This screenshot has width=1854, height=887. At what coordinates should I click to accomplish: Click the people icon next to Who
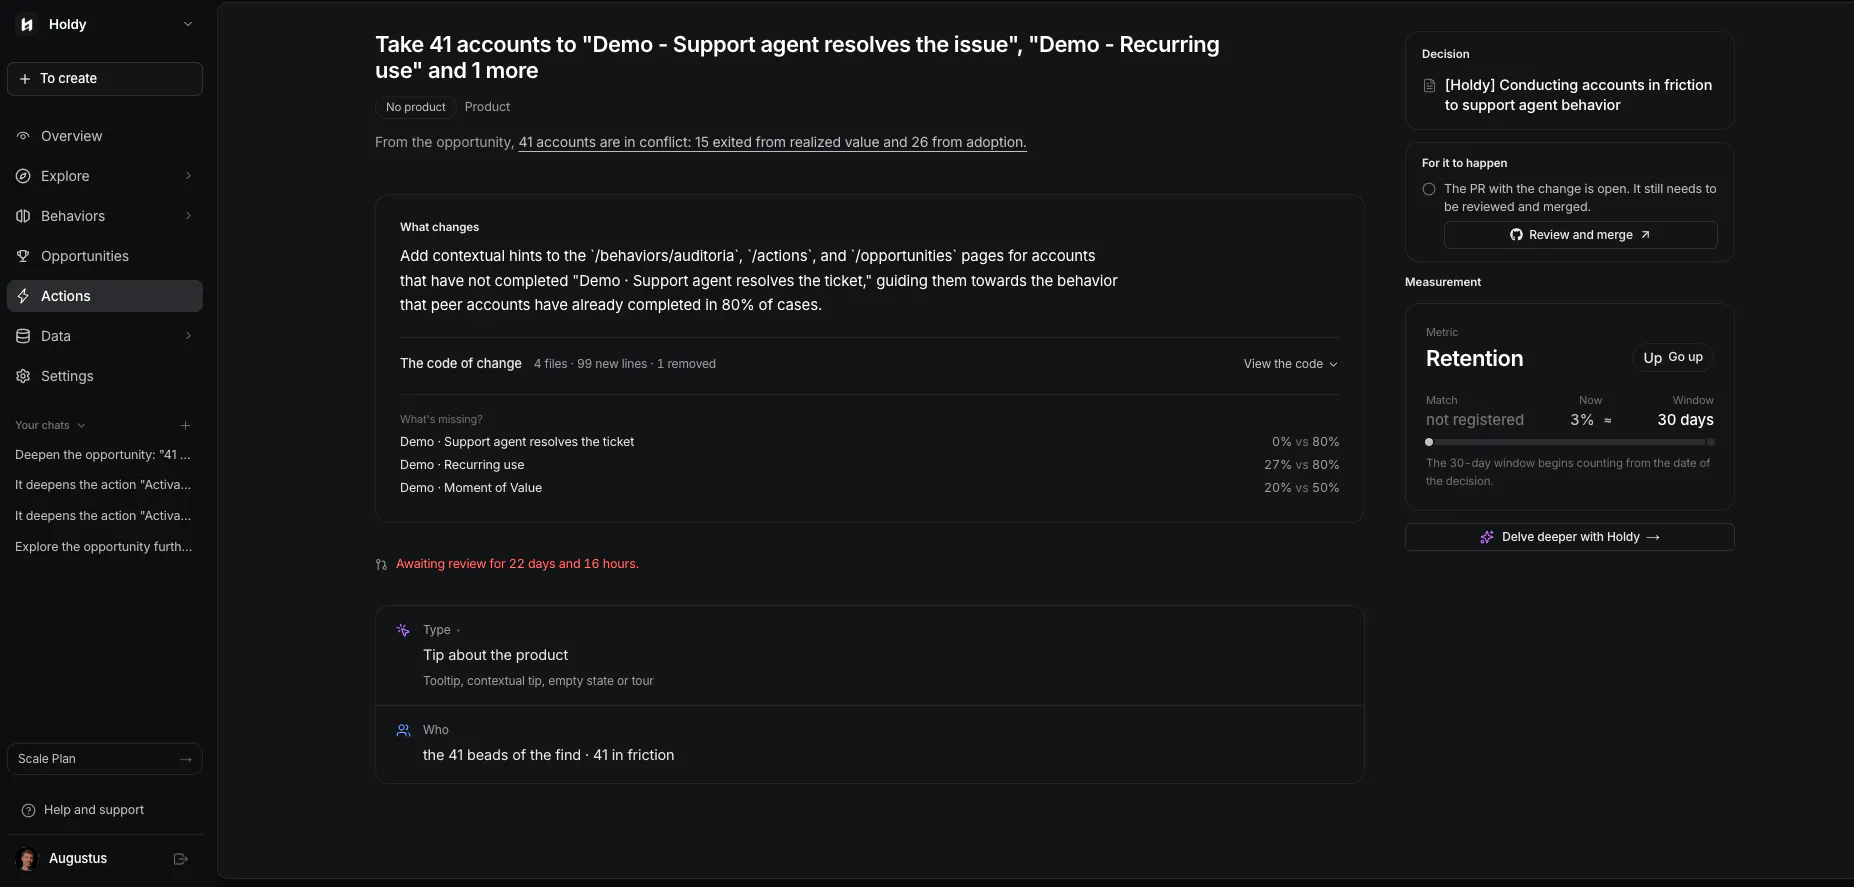[403, 730]
